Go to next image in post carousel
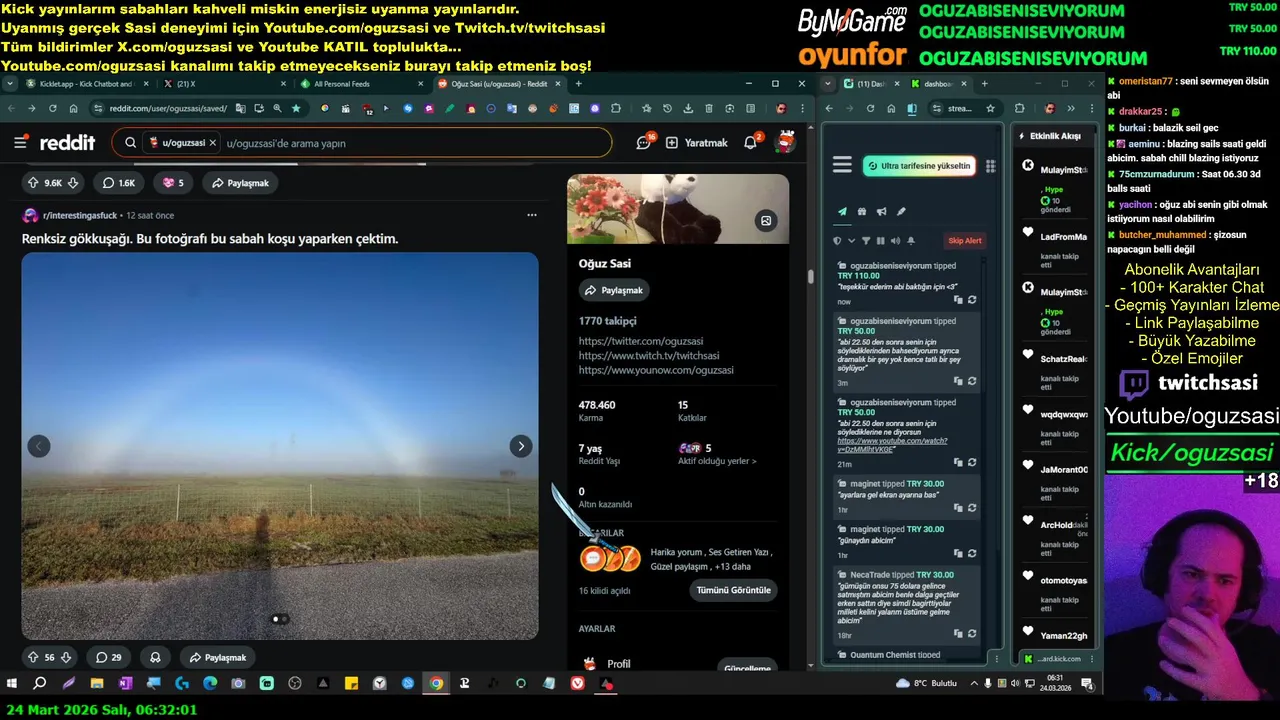This screenshot has width=1280, height=720. [521, 446]
